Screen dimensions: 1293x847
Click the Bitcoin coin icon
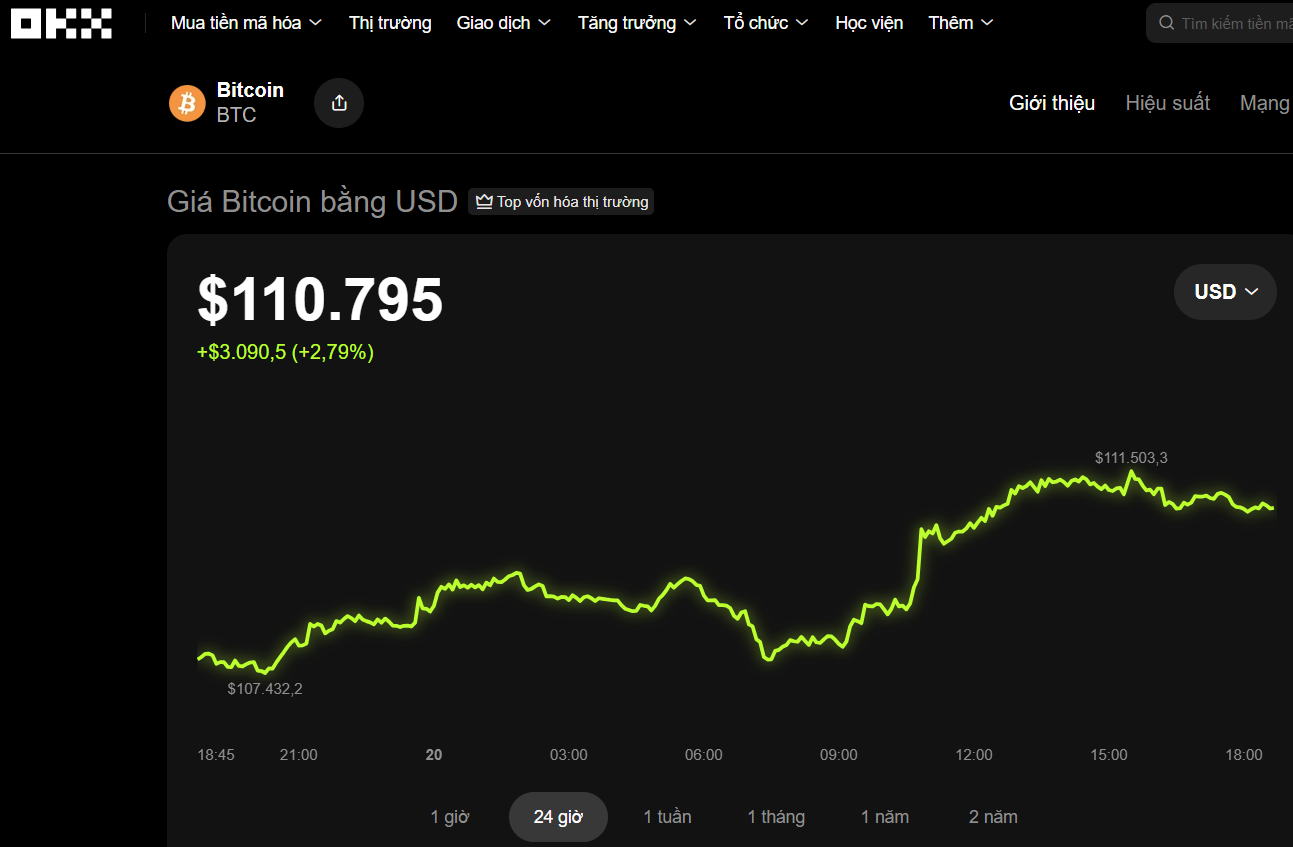pyautogui.click(x=187, y=103)
